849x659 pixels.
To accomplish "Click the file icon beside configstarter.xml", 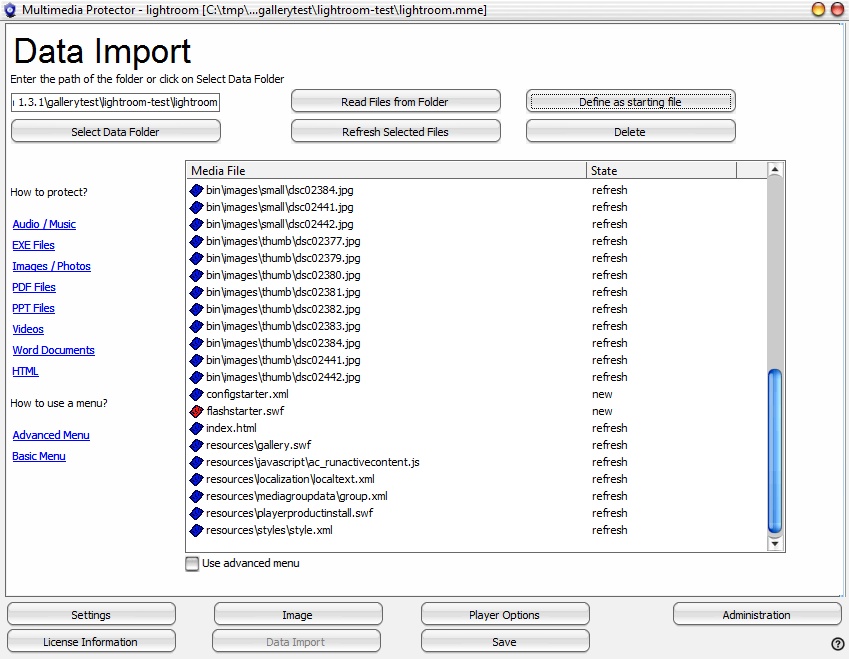I will coord(197,394).
